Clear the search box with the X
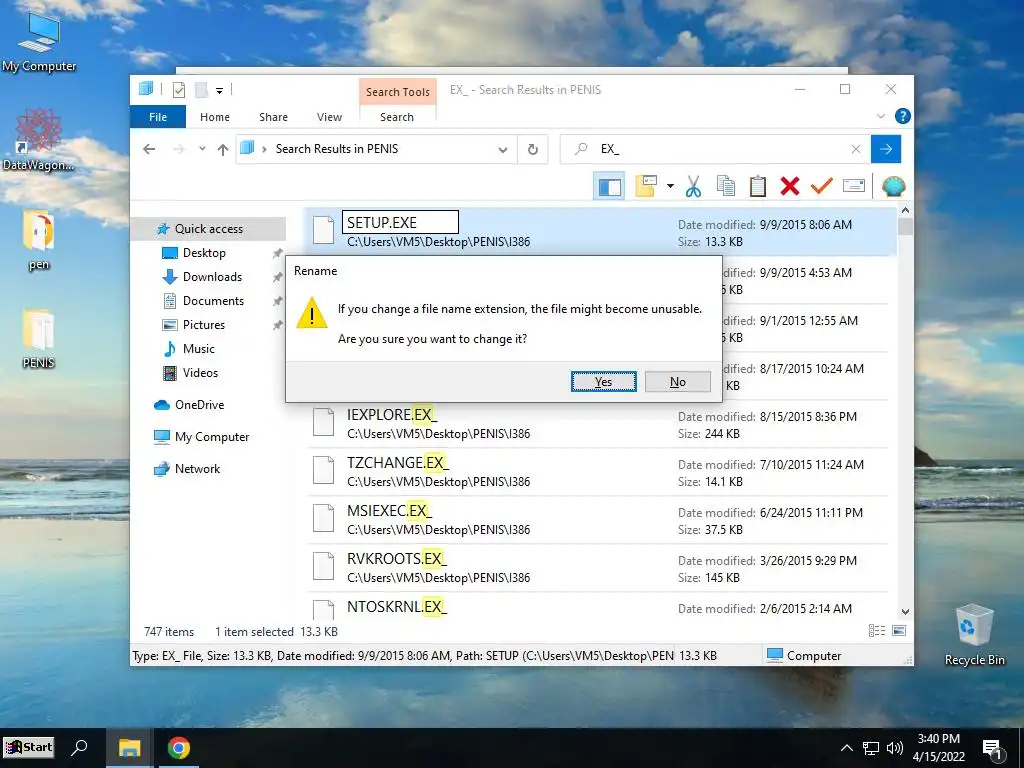Viewport: 1024px width, 768px height. tap(856, 149)
